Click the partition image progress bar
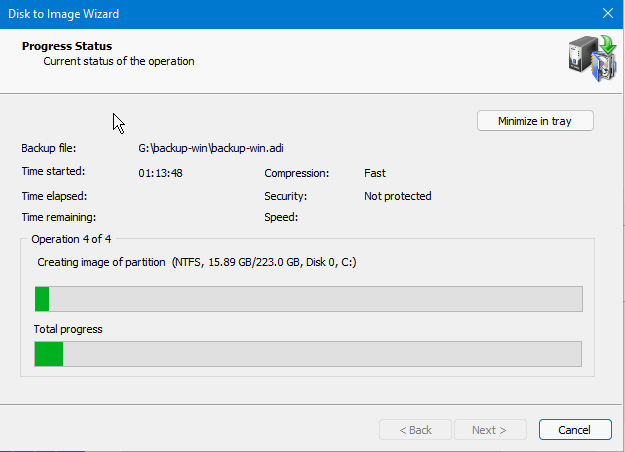 coord(309,299)
